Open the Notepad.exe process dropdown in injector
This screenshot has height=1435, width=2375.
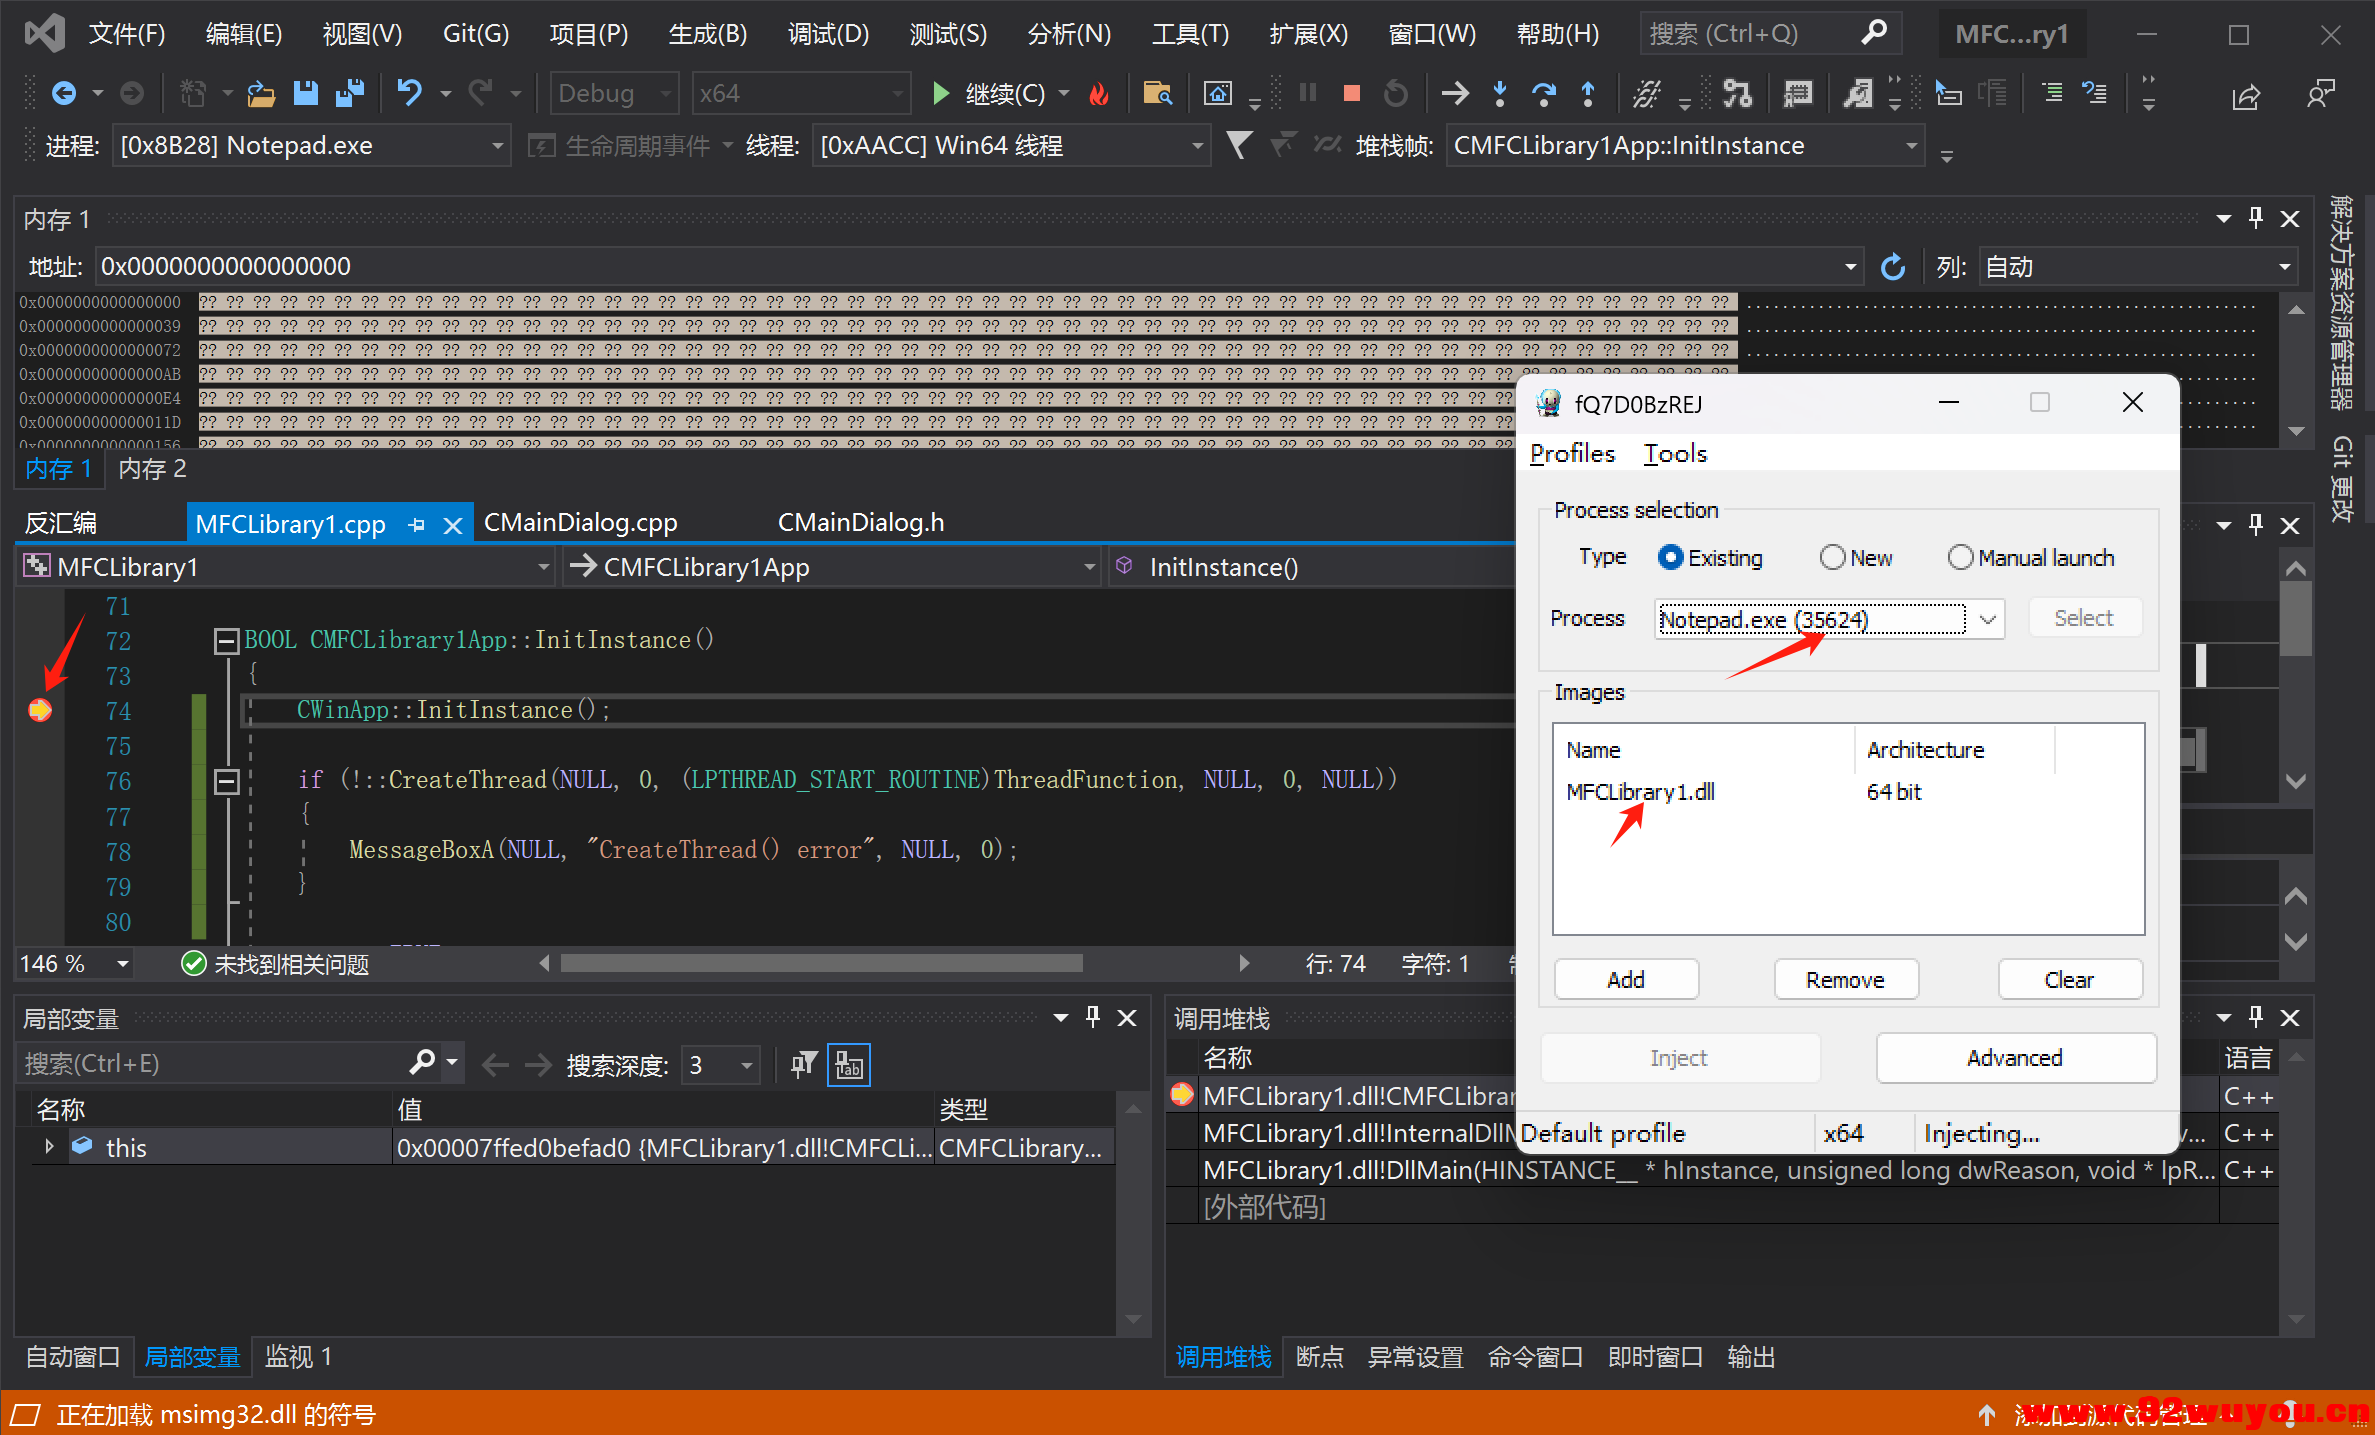tap(1987, 619)
